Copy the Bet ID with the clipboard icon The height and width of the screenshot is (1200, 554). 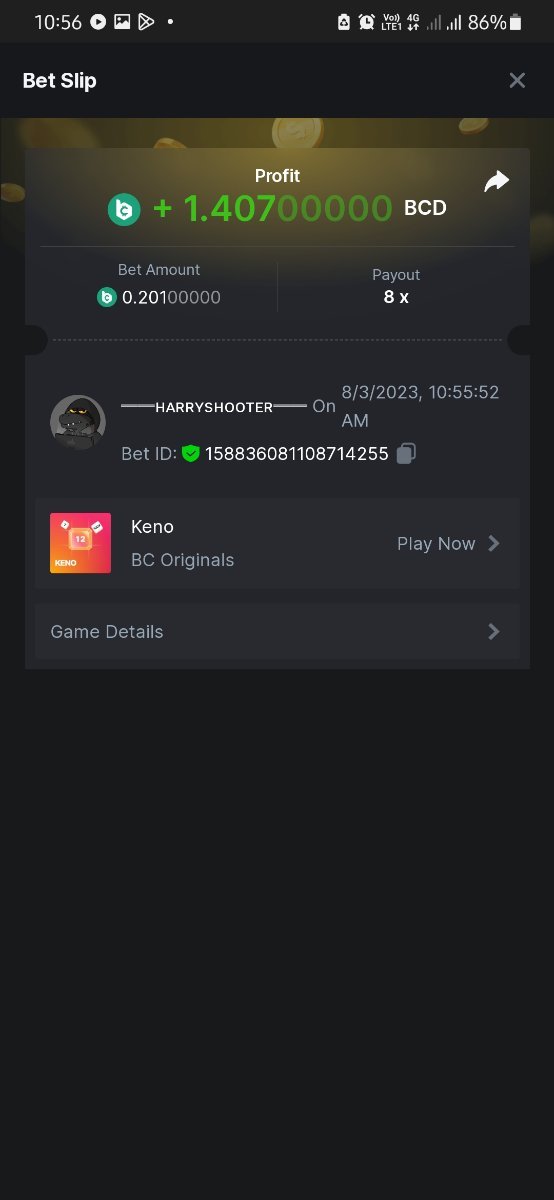point(405,453)
